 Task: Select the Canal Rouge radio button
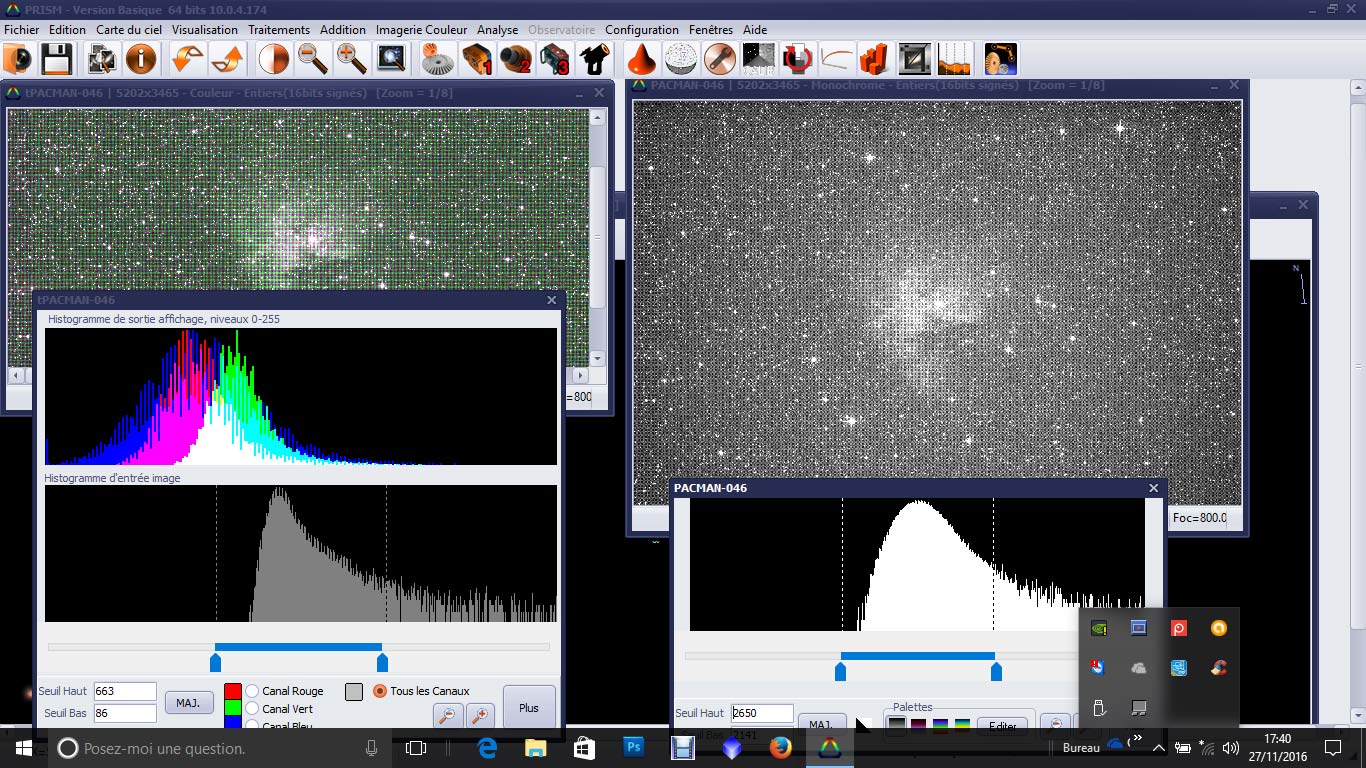coord(253,691)
